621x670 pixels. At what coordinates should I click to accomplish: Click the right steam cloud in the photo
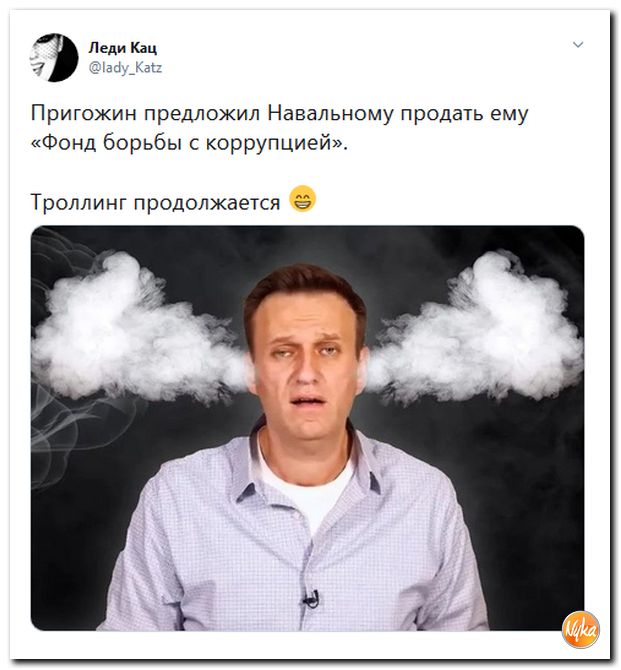click(x=474, y=329)
